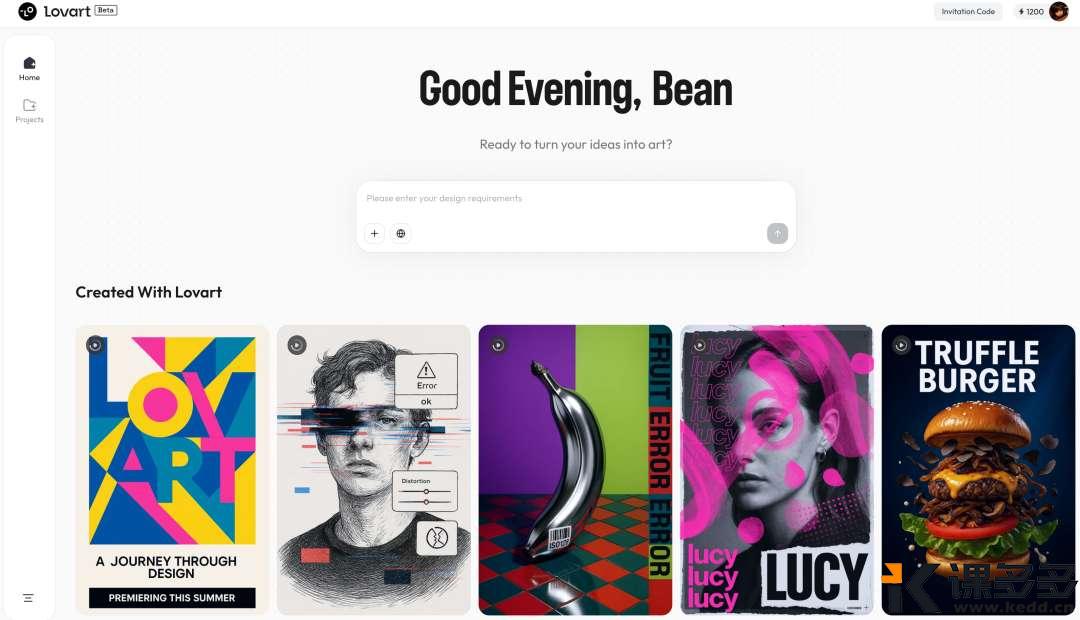Viewport: 1080px width, 620px height.
Task: Open the user avatar menu
Action: (1058, 12)
